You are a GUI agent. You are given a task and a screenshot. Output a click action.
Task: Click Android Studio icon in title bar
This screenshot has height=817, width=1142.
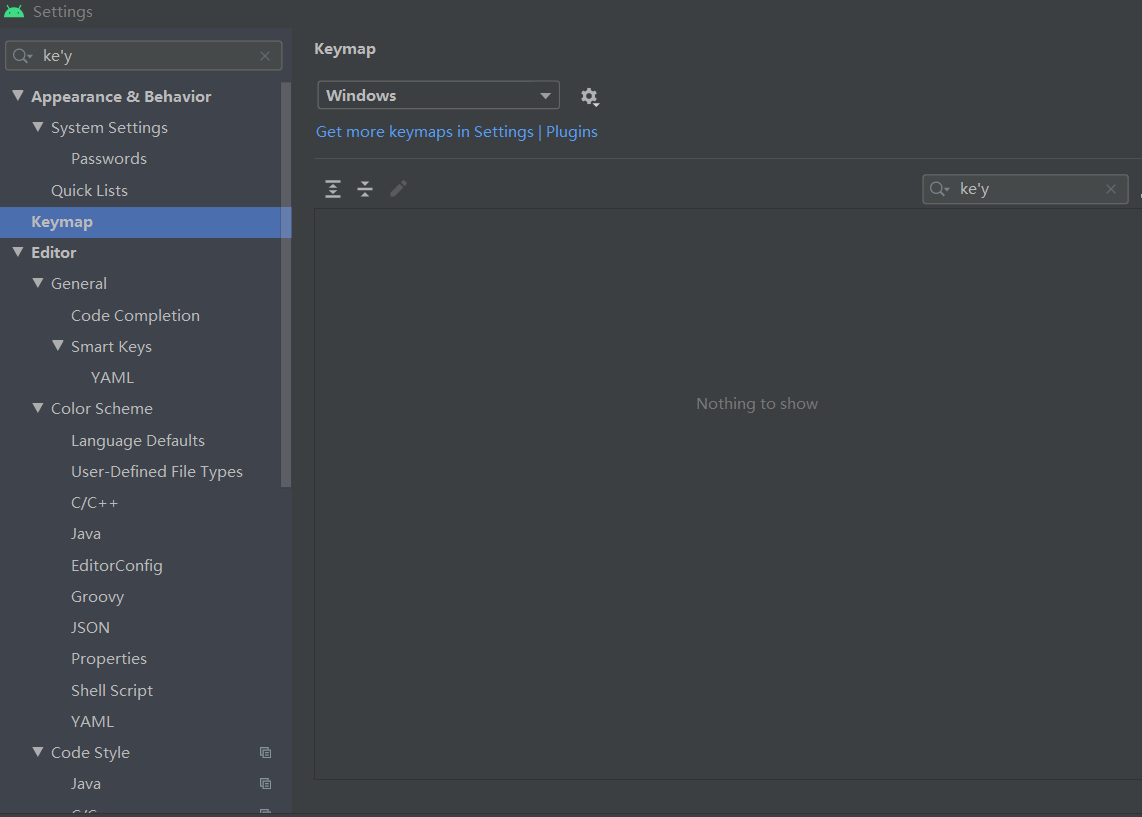pyautogui.click(x=14, y=12)
